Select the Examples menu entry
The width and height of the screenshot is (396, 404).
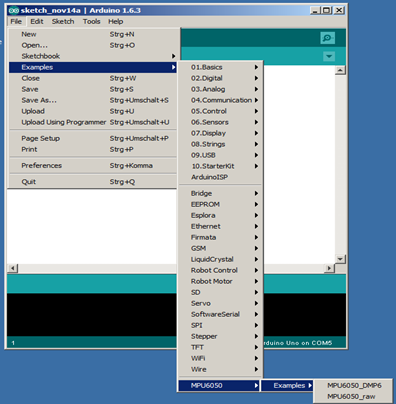coord(93,67)
